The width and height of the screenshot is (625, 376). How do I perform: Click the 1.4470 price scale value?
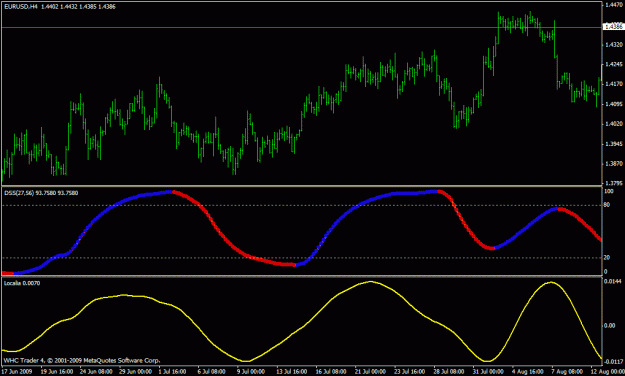pyautogui.click(x=614, y=5)
